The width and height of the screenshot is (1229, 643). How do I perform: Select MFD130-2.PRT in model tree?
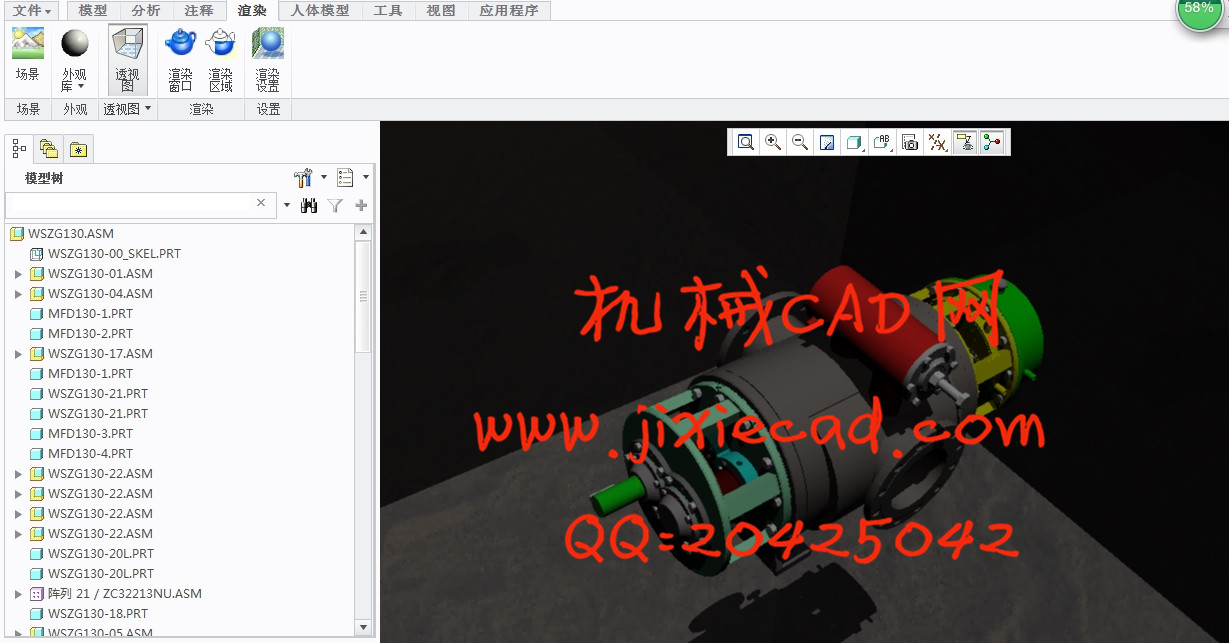point(90,334)
